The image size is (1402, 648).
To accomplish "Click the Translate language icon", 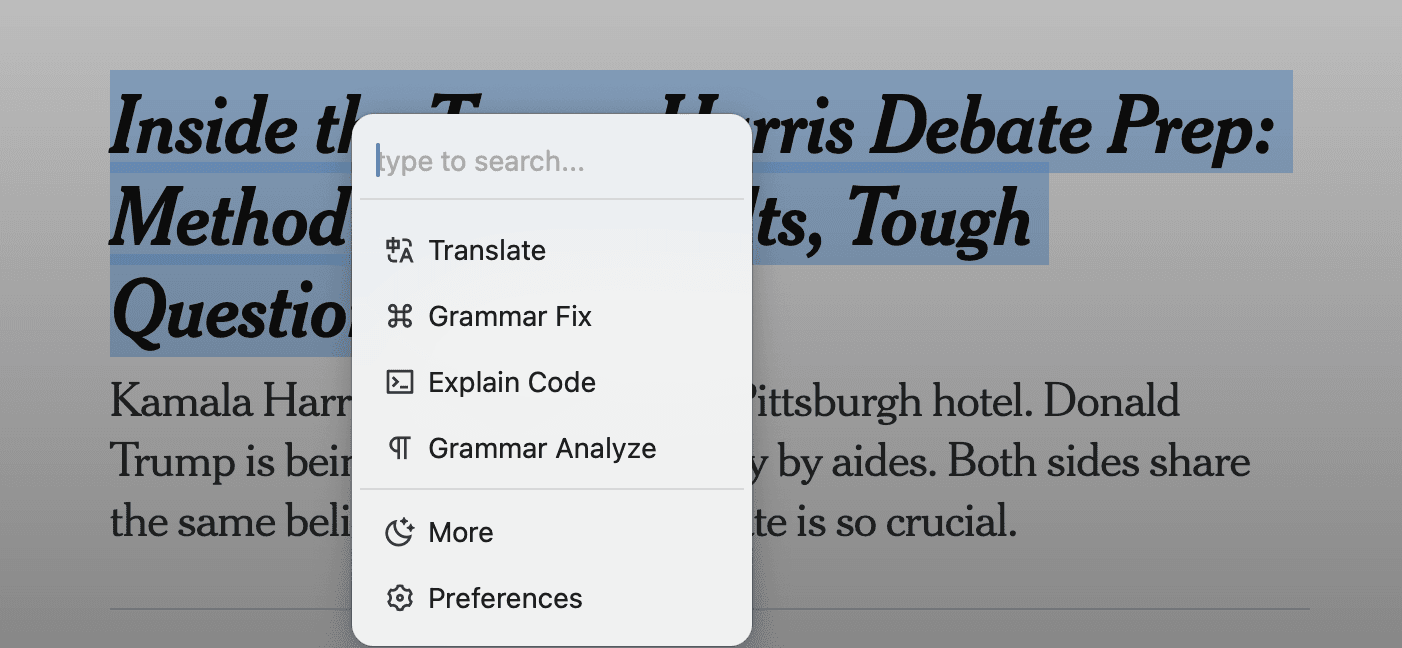I will click(x=400, y=250).
